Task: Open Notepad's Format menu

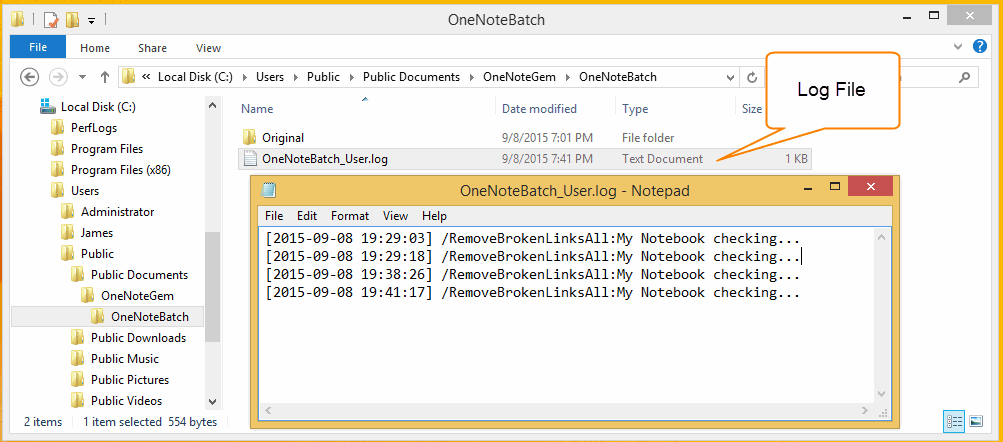Action: pyautogui.click(x=350, y=216)
